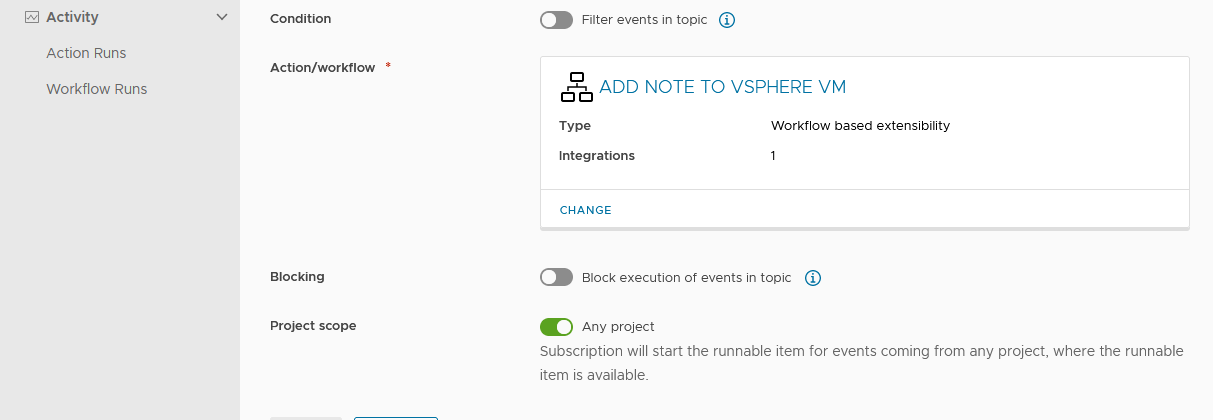Open ADD NOTE TO VSPHERE VM link
The width and height of the screenshot is (1213, 420).
pyautogui.click(x=722, y=87)
